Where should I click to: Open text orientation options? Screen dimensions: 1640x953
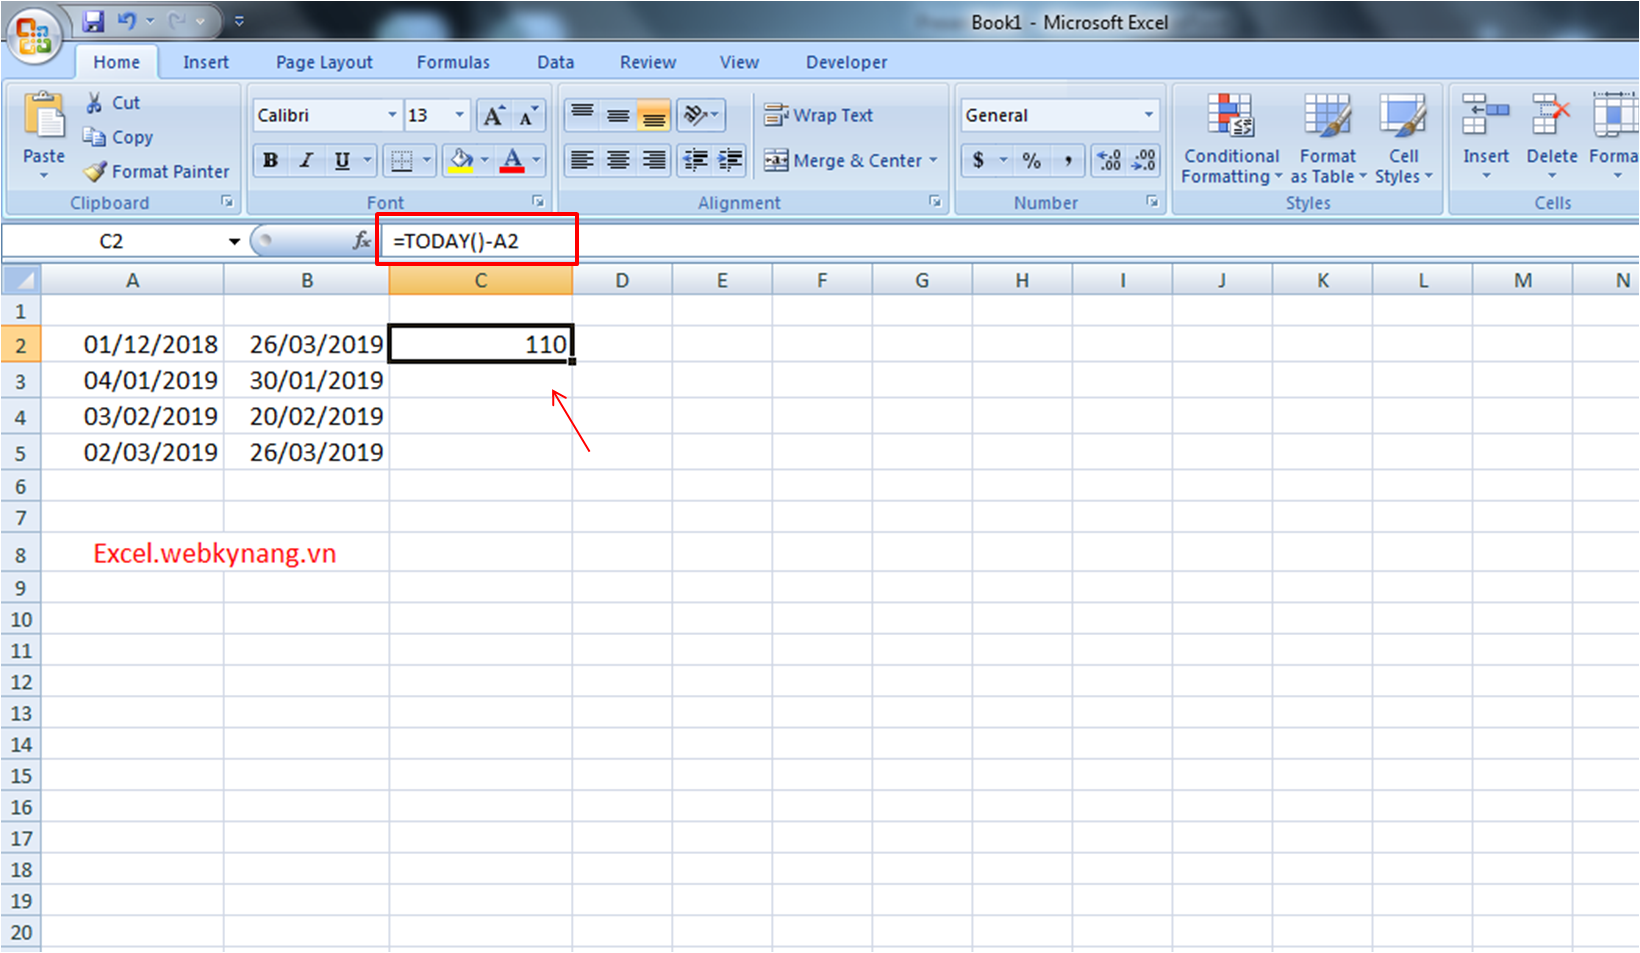click(x=701, y=116)
